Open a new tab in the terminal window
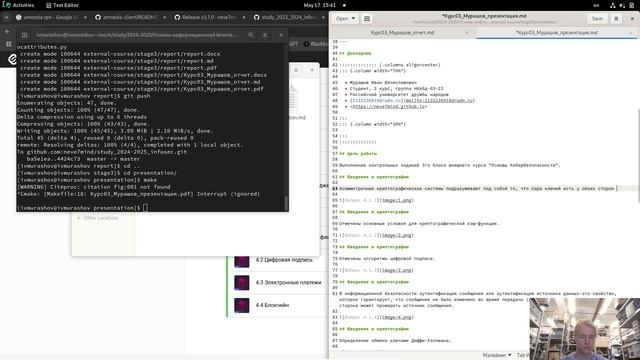 pos(24,35)
